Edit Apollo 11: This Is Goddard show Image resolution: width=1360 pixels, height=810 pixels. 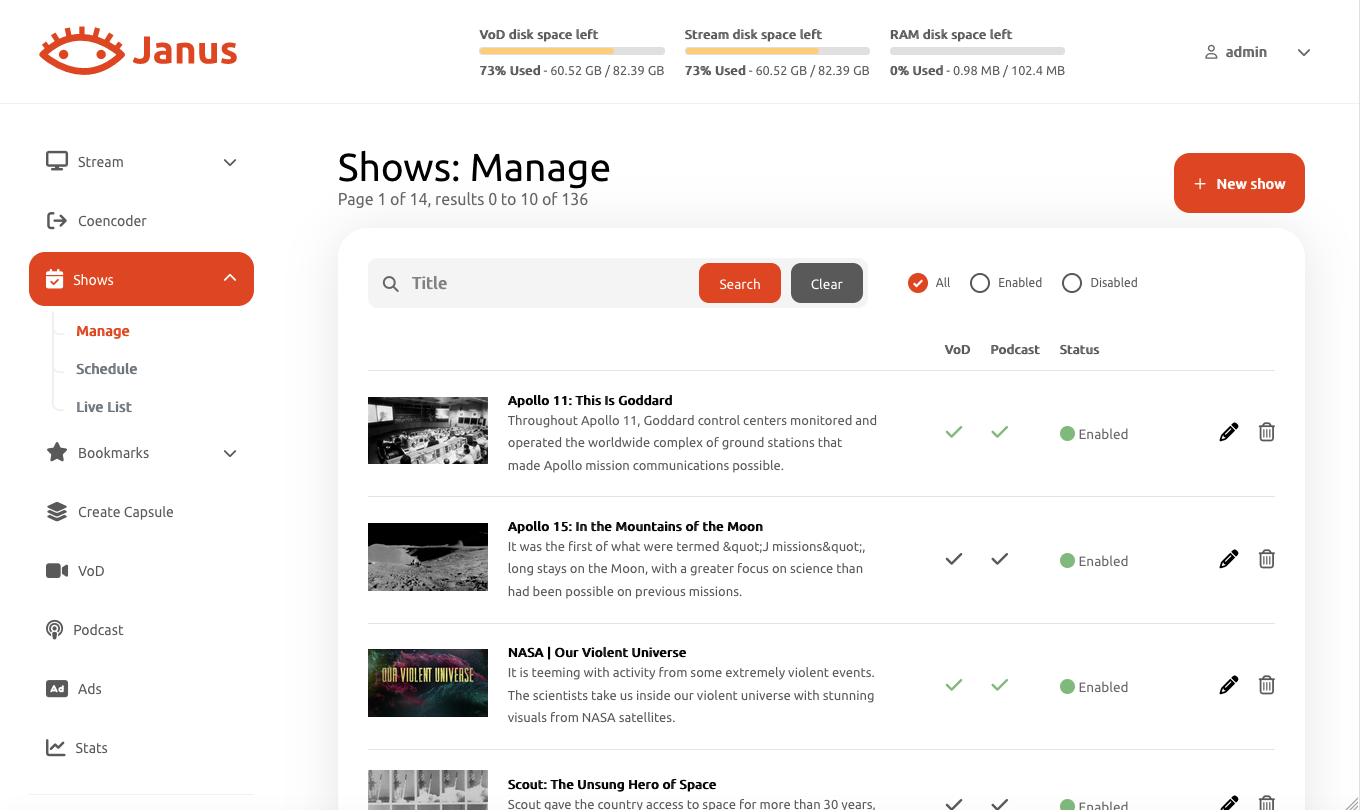[x=1229, y=432]
